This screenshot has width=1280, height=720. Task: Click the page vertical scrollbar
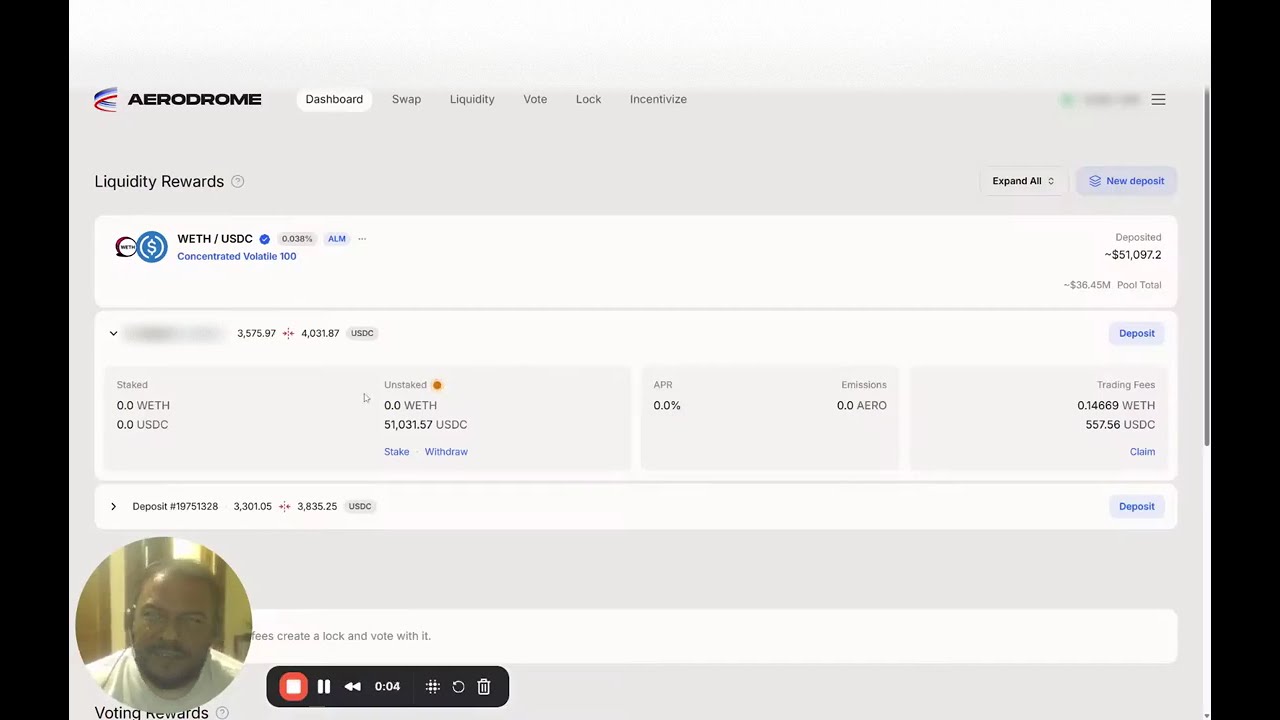pos(1206,268)
